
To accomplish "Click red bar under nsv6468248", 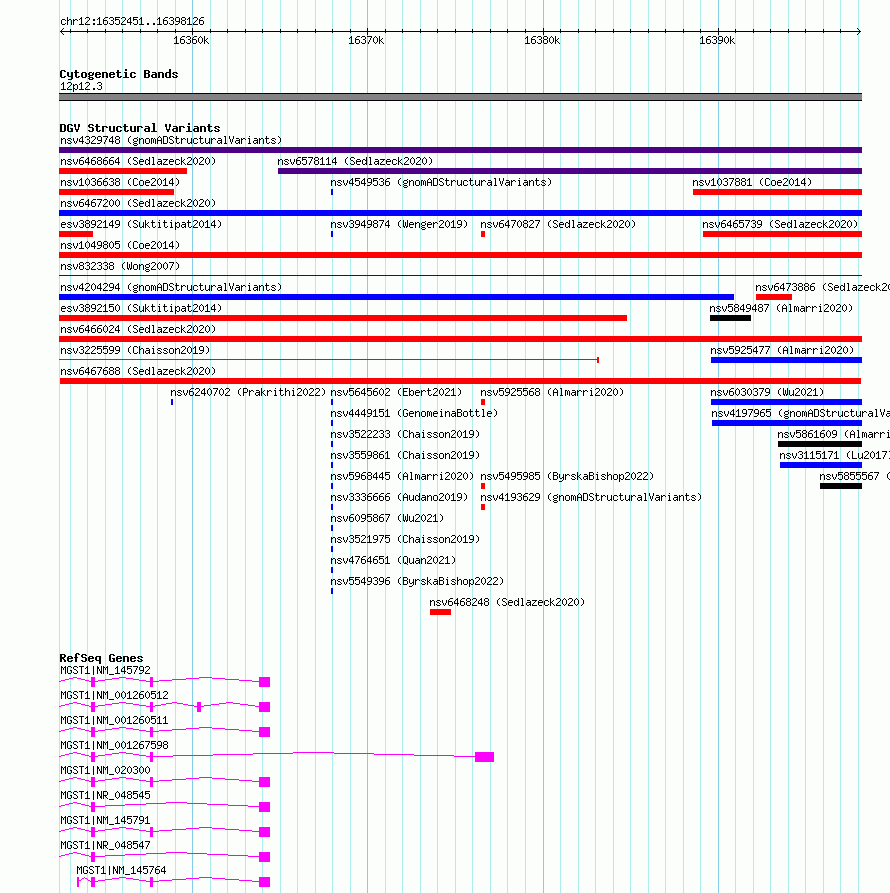I will coord(440,612).
